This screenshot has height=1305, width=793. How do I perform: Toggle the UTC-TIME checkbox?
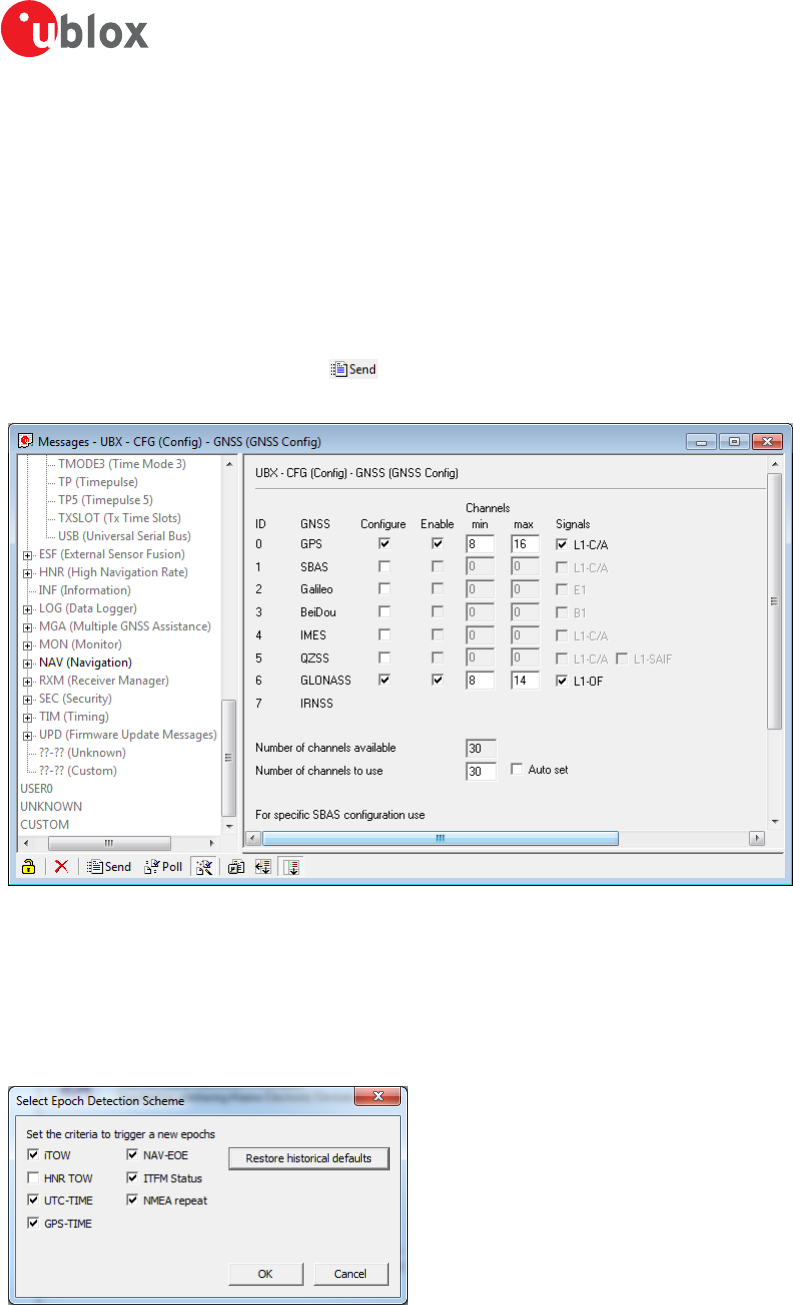[35, 1200]
